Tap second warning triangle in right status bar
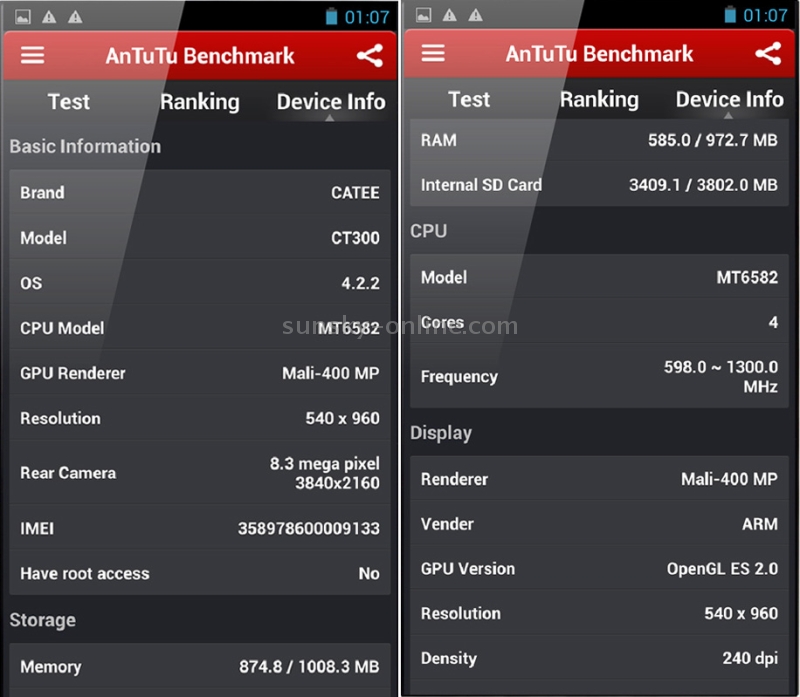Screen dimensions: 800x697 [476, 15]
